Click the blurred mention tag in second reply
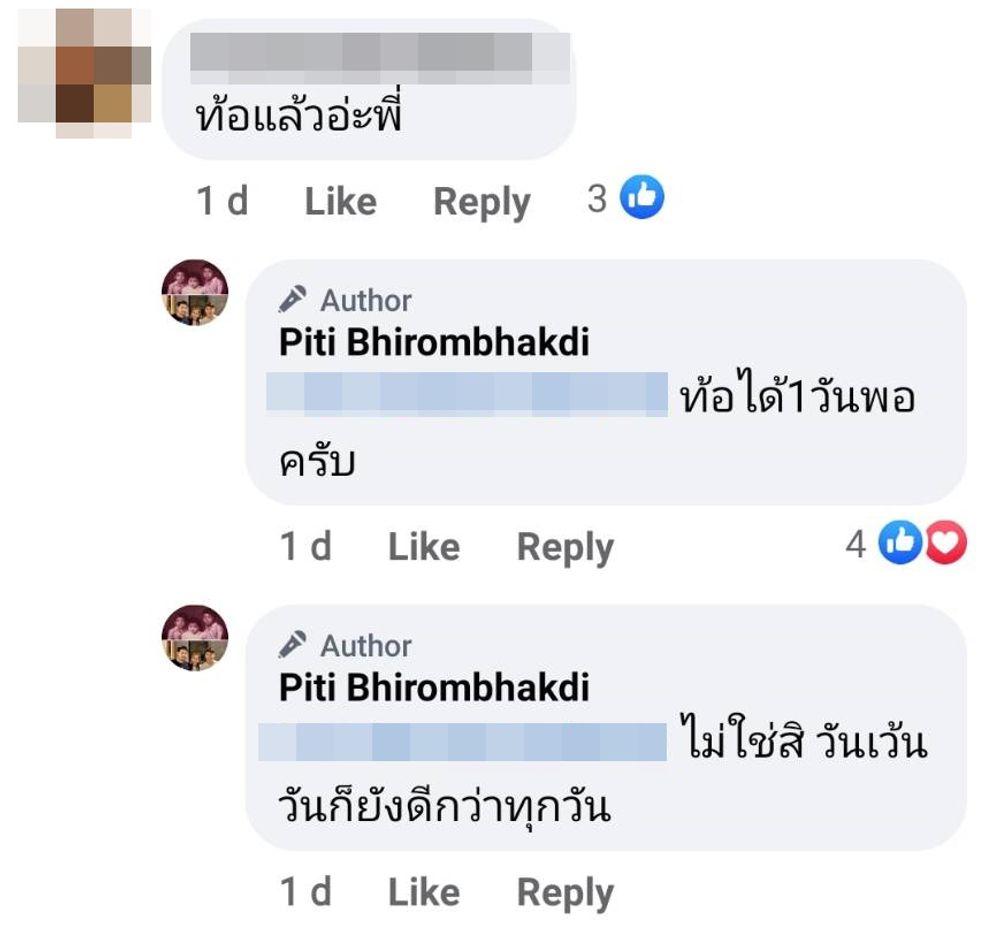The width and height of the screenshot is (1000, 936). point(462,742)
